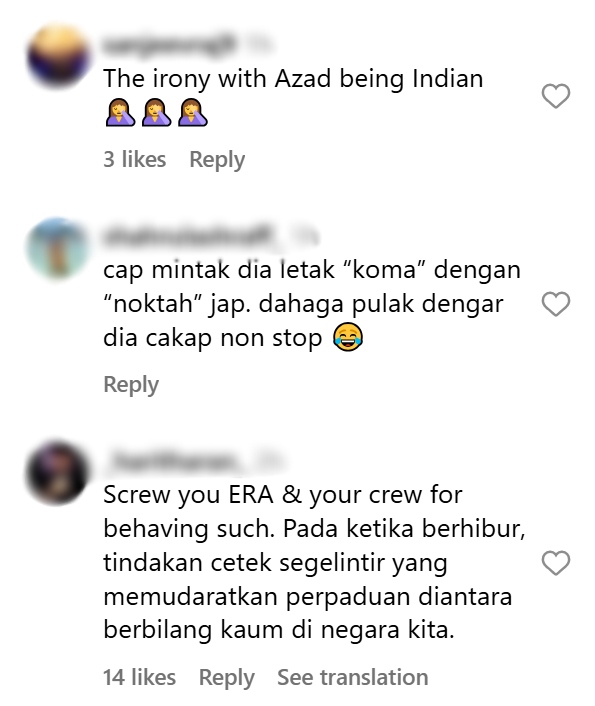This screenshot has height=706, width=595.
Task: Tap the heart beside the "koma" and "noktah" comment
Action: click(x=555, y=304)
